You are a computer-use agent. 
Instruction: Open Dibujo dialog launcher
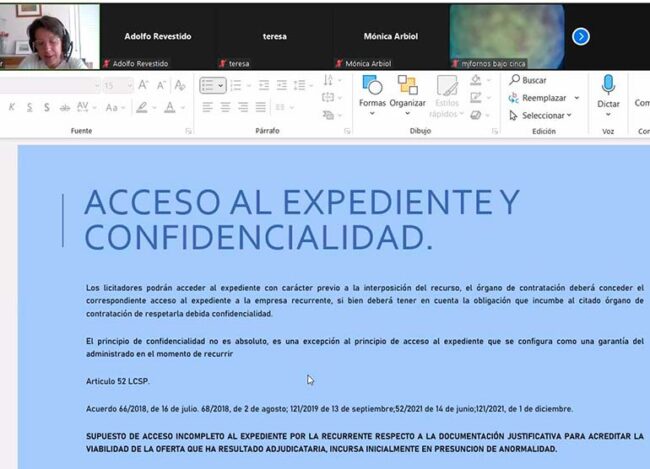pos(495,131)
